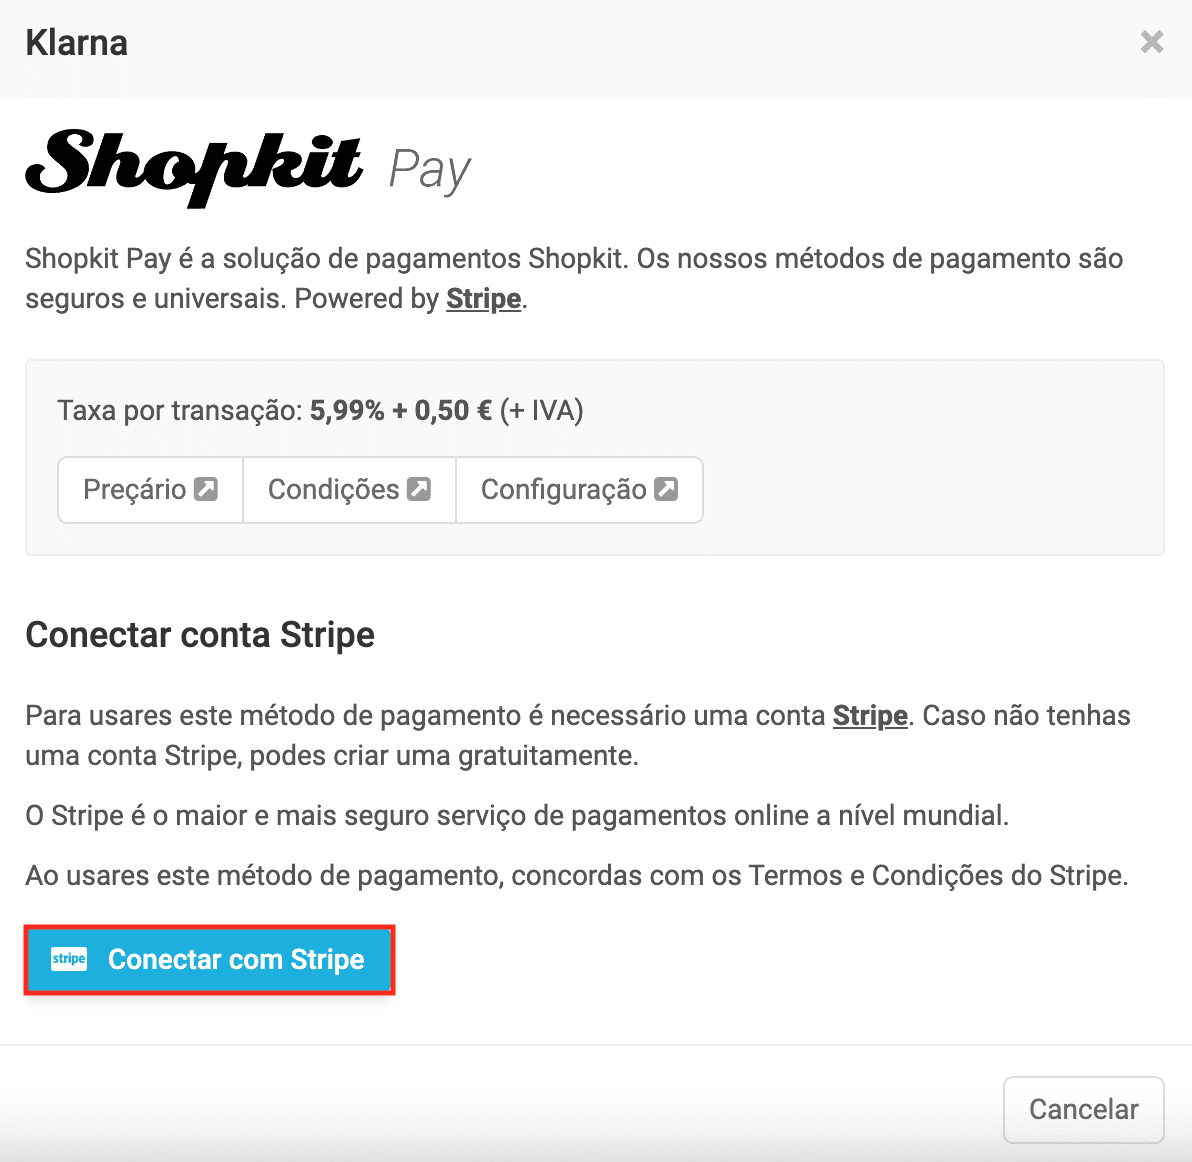1192x1162 pixels.
Task: Open the Stripe link in "necessário uma conta Stripe"
Action: click(870, 716)
